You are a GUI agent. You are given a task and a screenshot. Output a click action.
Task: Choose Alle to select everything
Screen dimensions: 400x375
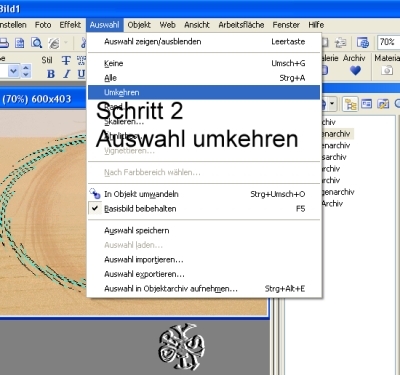(x=204, y=78)
